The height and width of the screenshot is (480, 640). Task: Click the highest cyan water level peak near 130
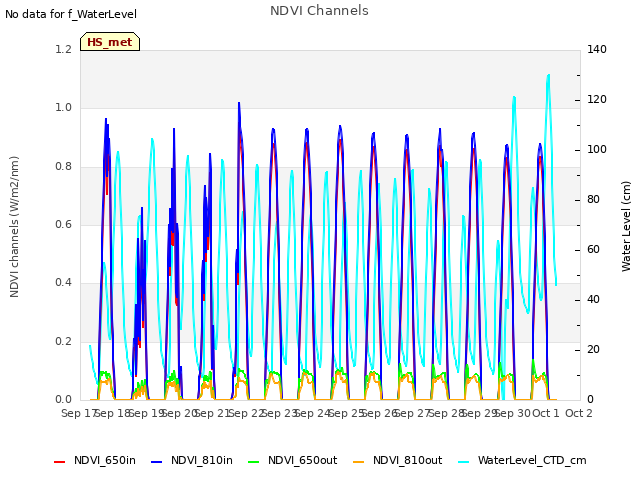pos(548,76)
